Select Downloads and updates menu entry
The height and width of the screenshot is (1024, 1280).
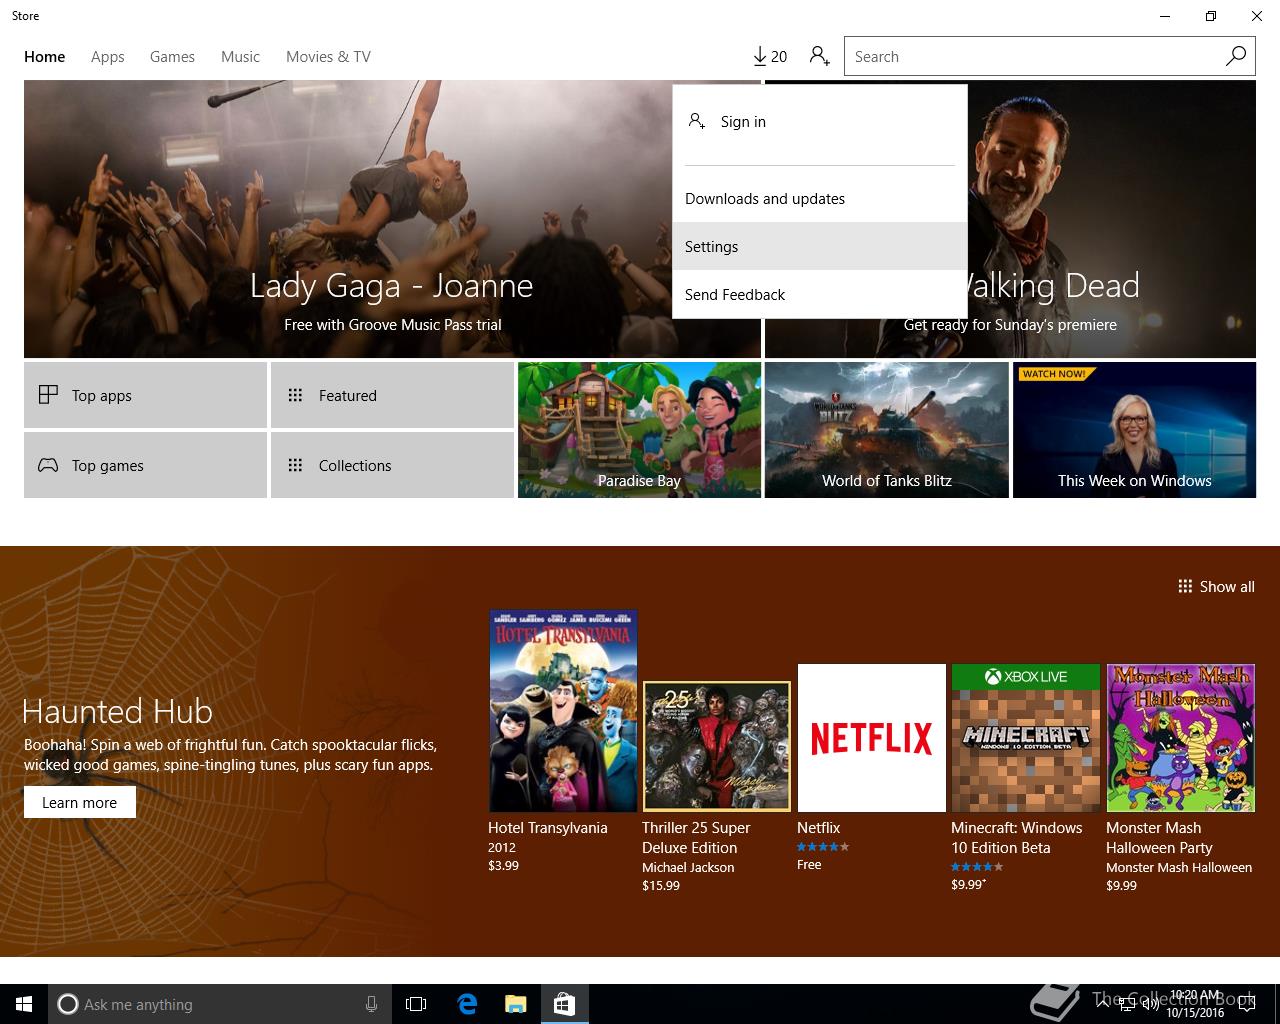pyautogui.click(x=820, y=198)
